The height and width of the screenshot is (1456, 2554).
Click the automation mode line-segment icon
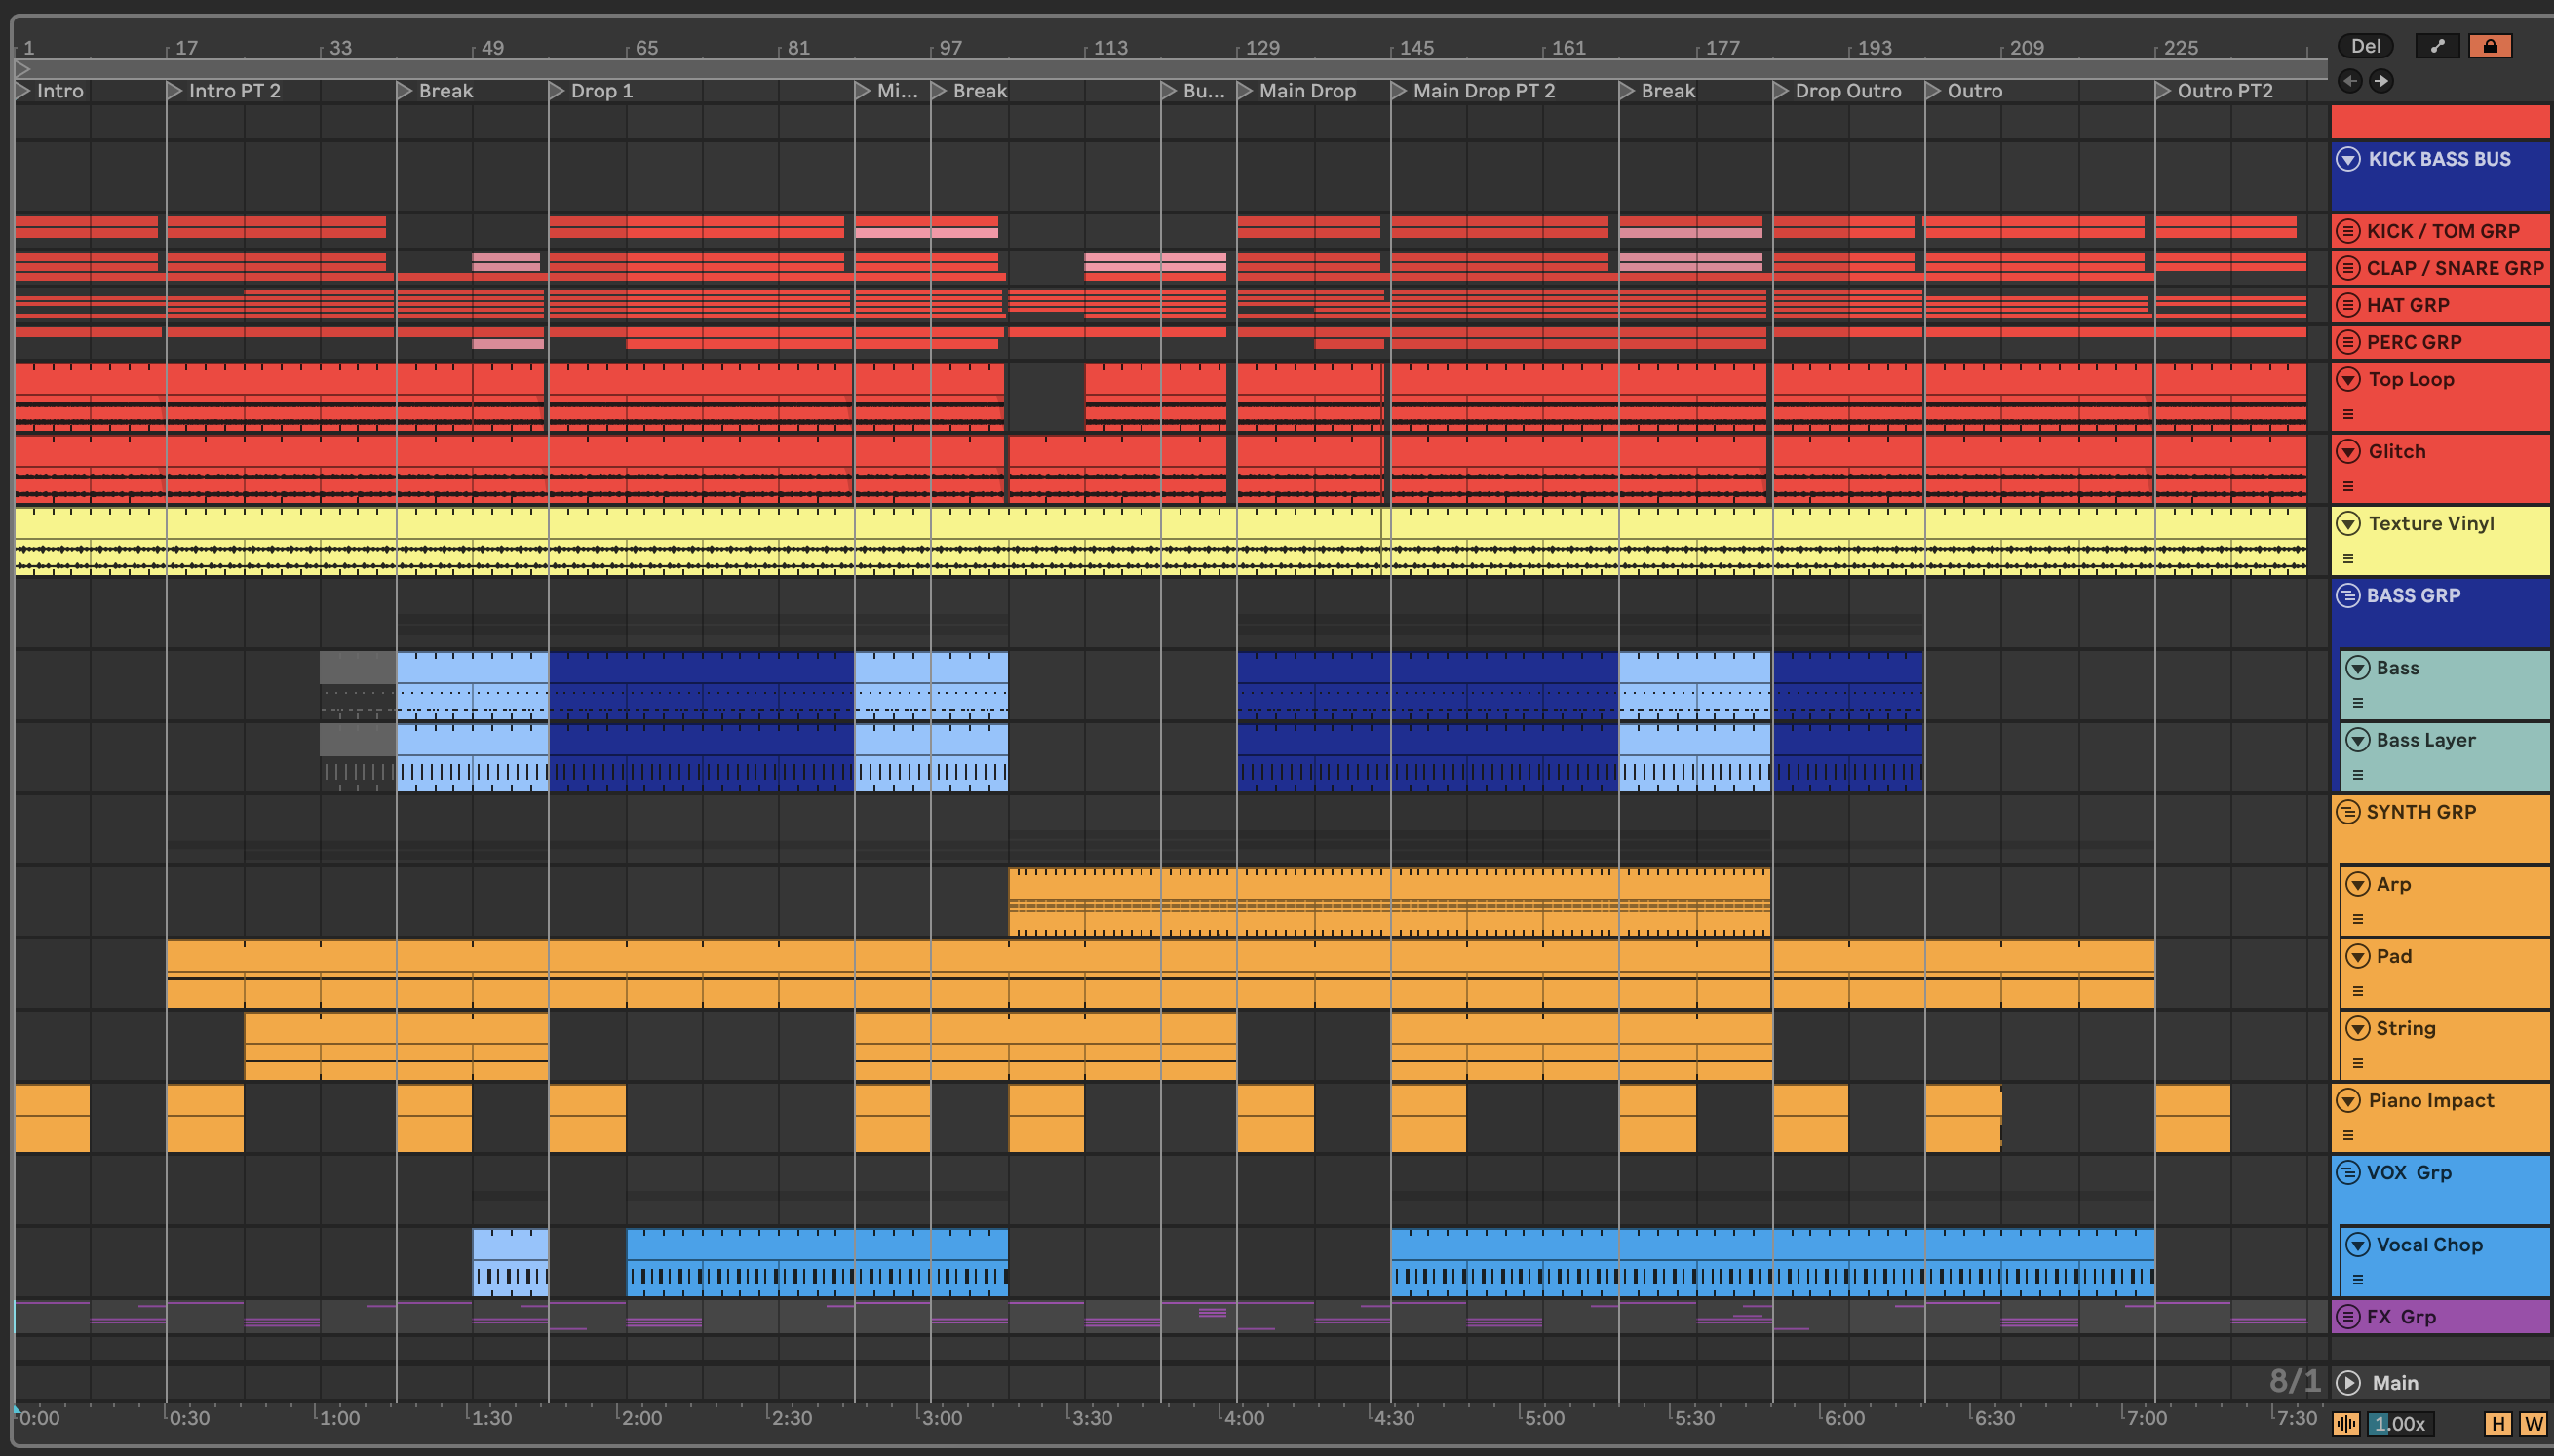(x=2437, y=46)
